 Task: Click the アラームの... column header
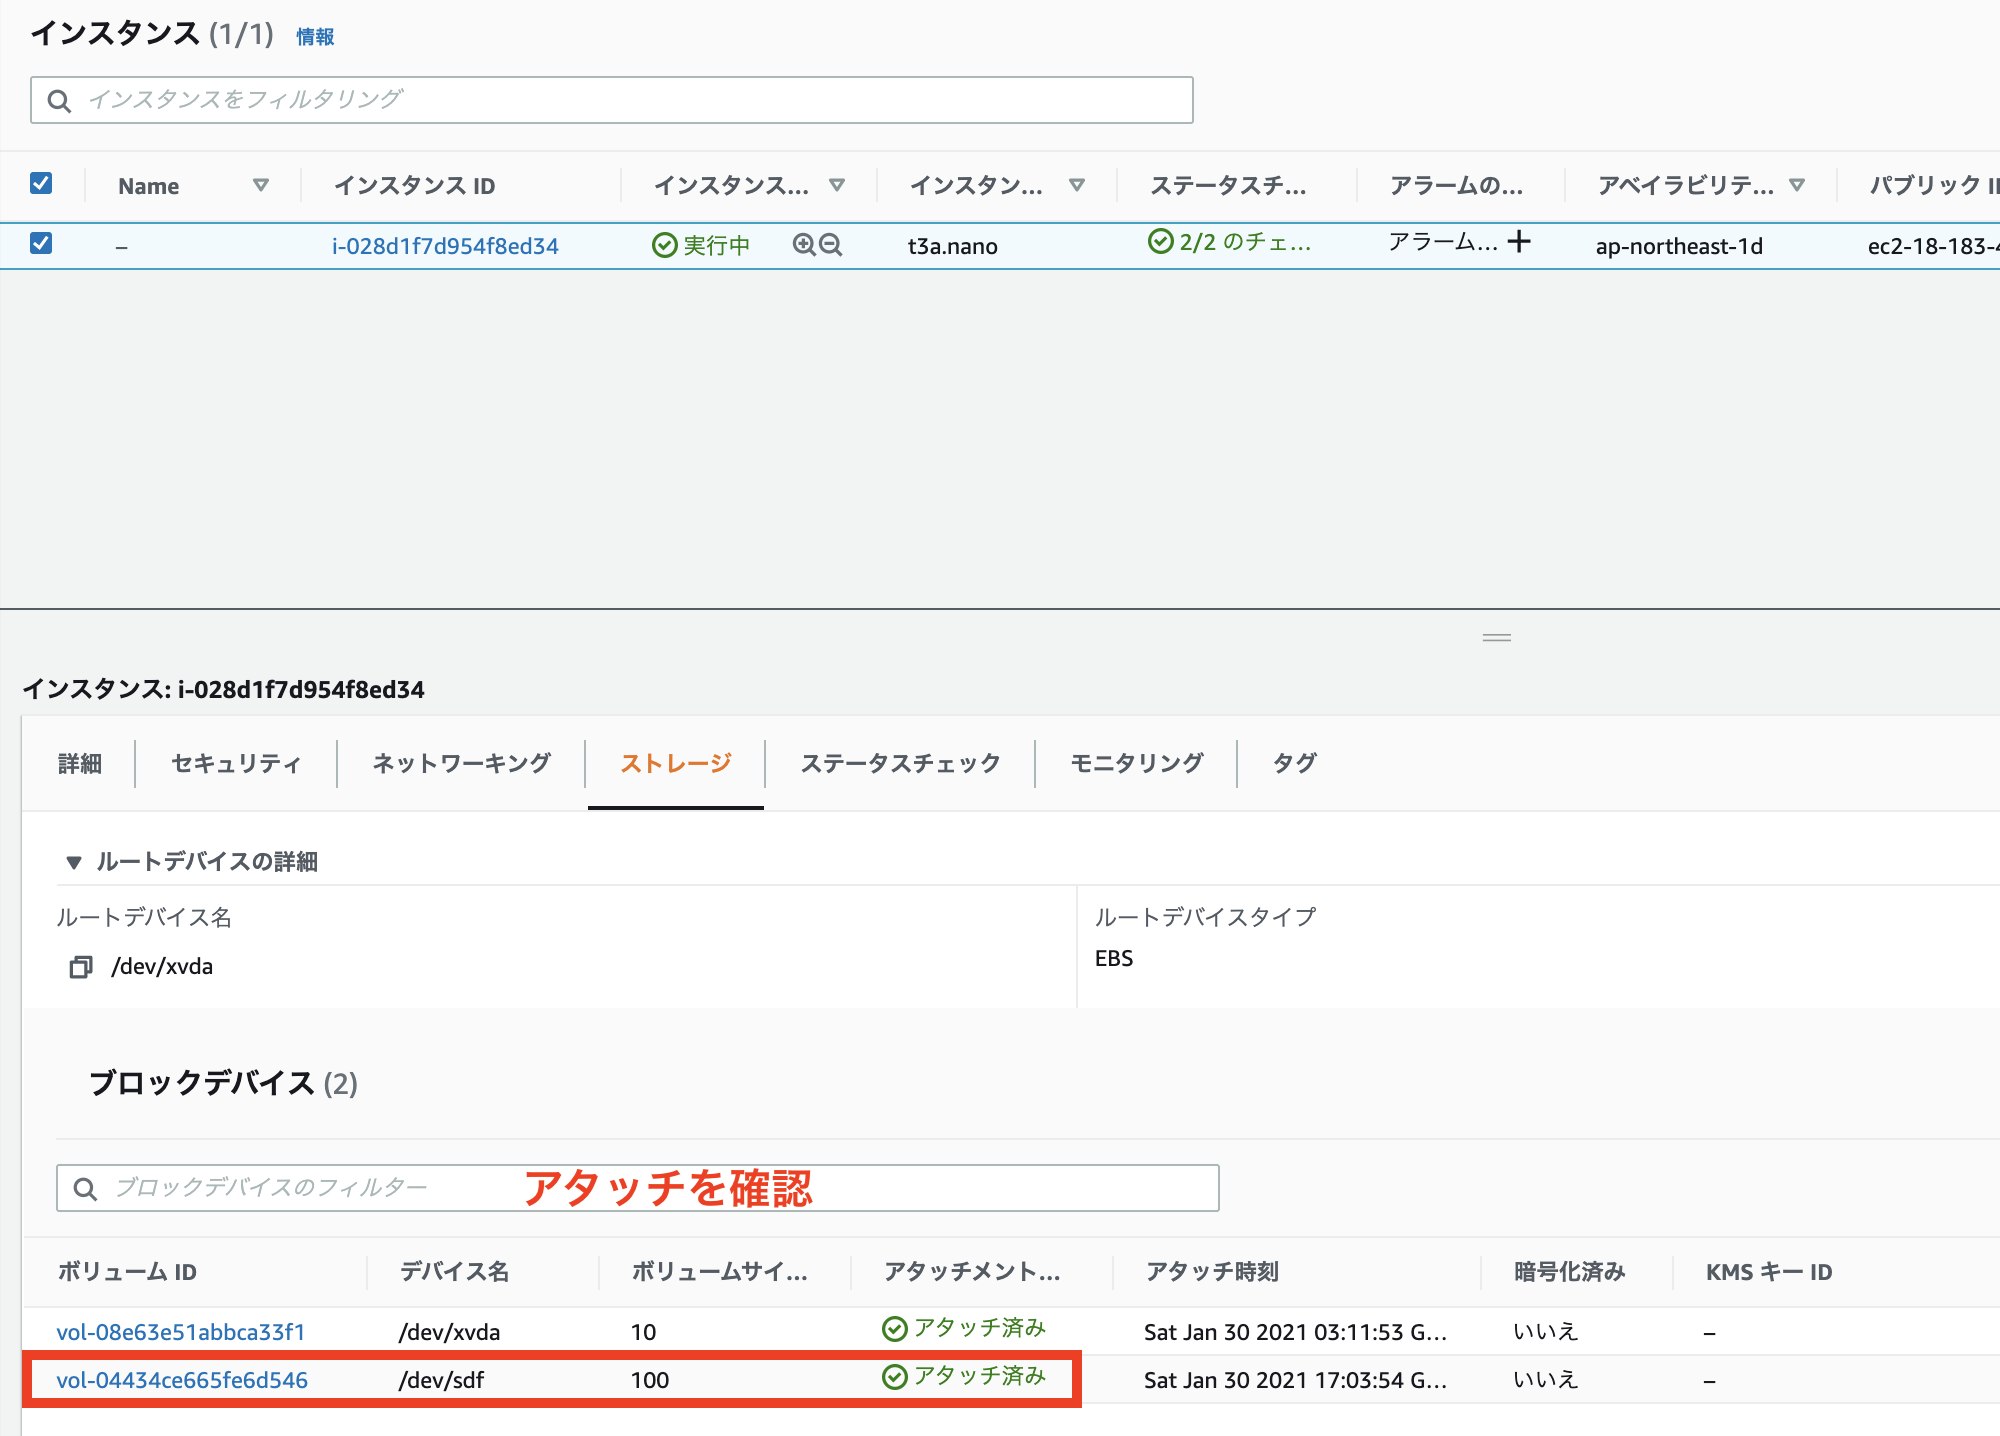(1456, 186)
